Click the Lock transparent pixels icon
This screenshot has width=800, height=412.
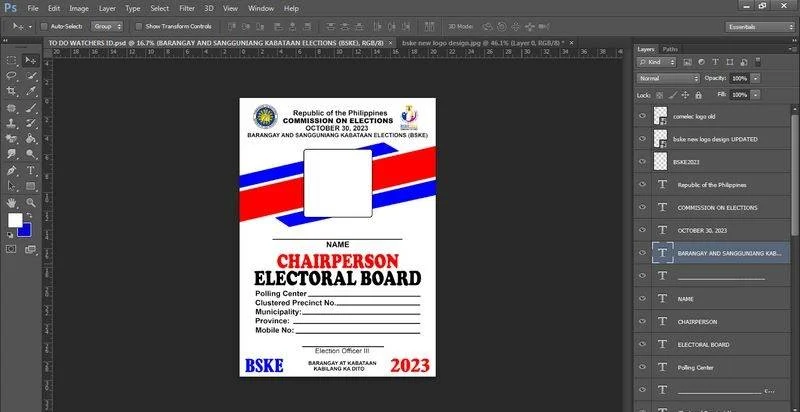tap(659, 95)
